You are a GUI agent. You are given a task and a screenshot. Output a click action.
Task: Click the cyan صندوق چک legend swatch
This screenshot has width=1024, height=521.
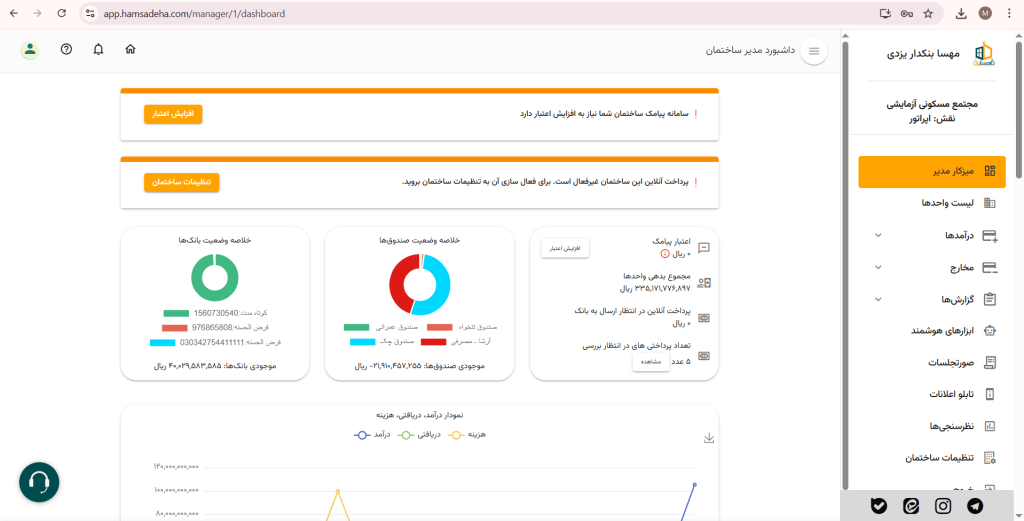click(x=362, y=341)
